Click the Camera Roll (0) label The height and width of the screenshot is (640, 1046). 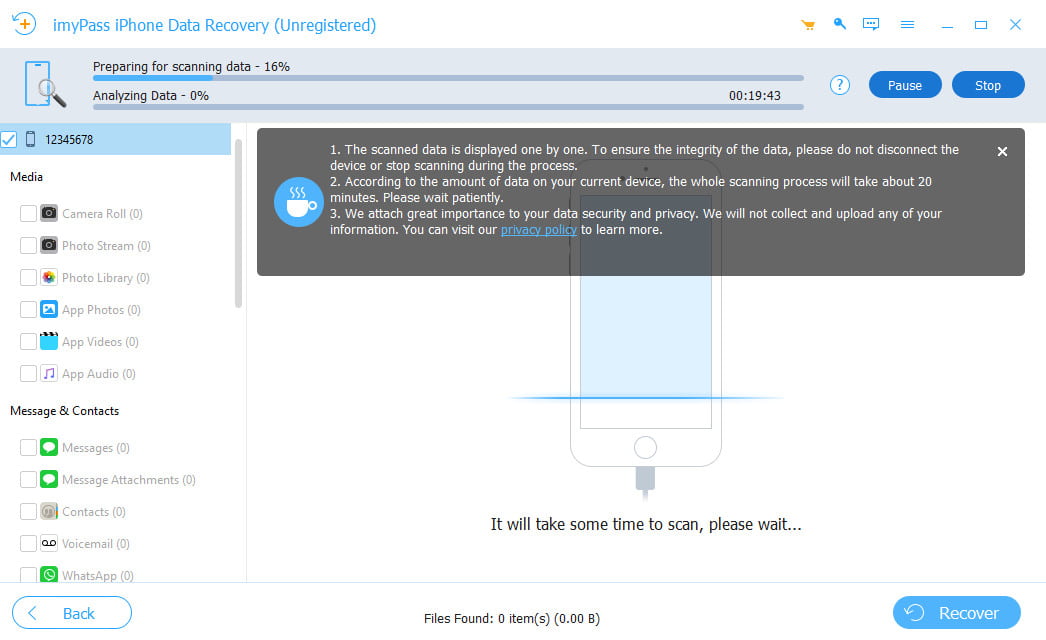coord(102,214)
